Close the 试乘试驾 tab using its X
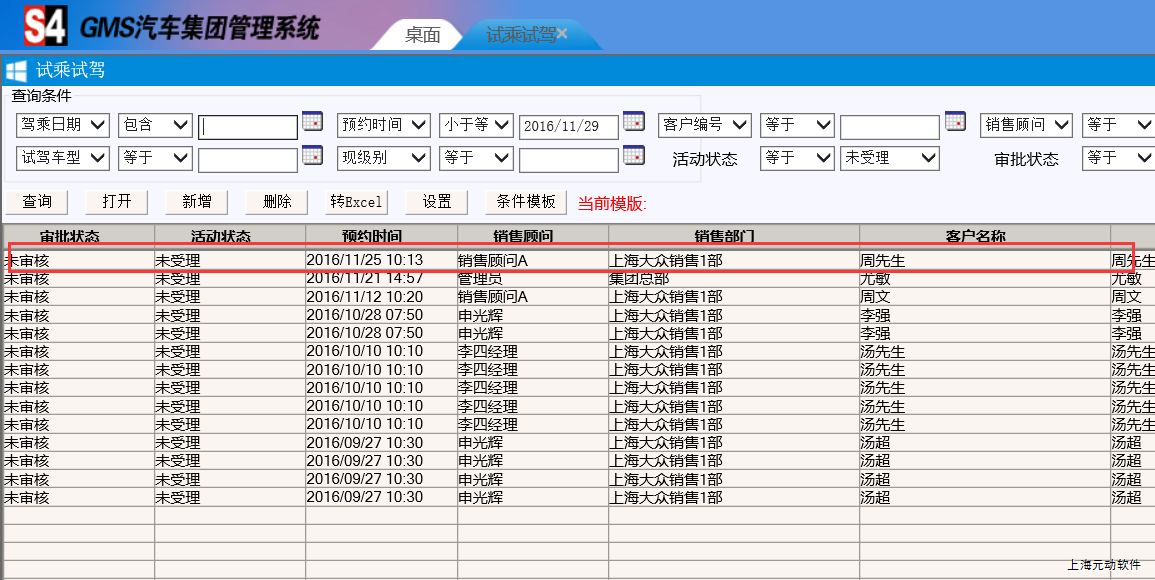The height and width of the screenshot is (580, 1155). pyautogui.click(x=562, y=34)
